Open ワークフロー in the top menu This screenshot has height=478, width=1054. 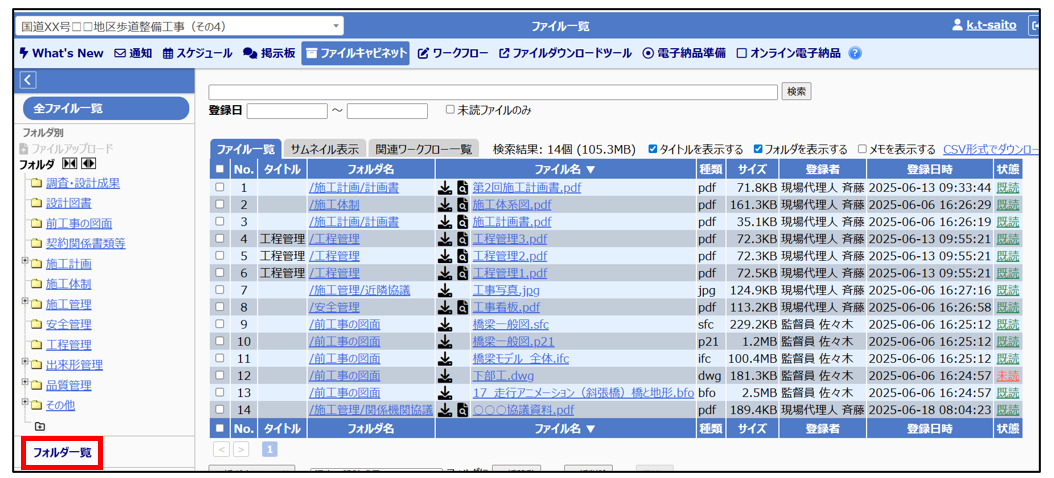click(x=452, y=53)
